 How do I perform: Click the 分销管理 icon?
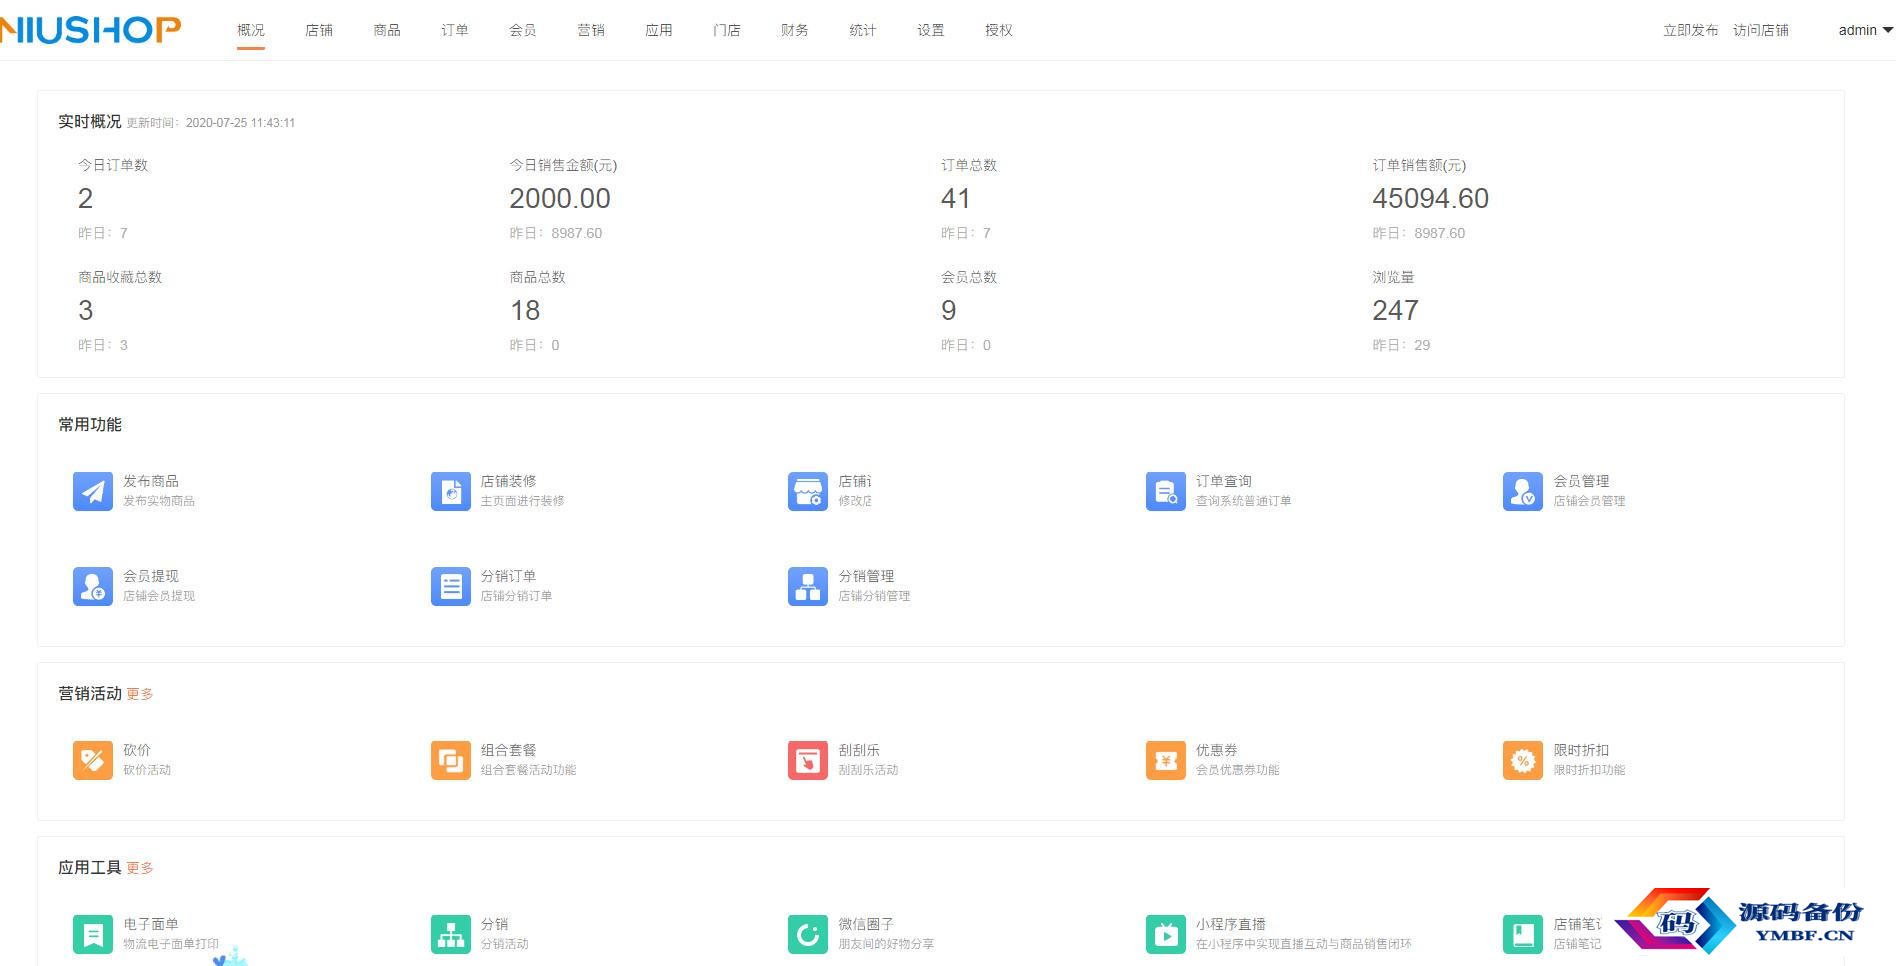(x=808, y=586)
